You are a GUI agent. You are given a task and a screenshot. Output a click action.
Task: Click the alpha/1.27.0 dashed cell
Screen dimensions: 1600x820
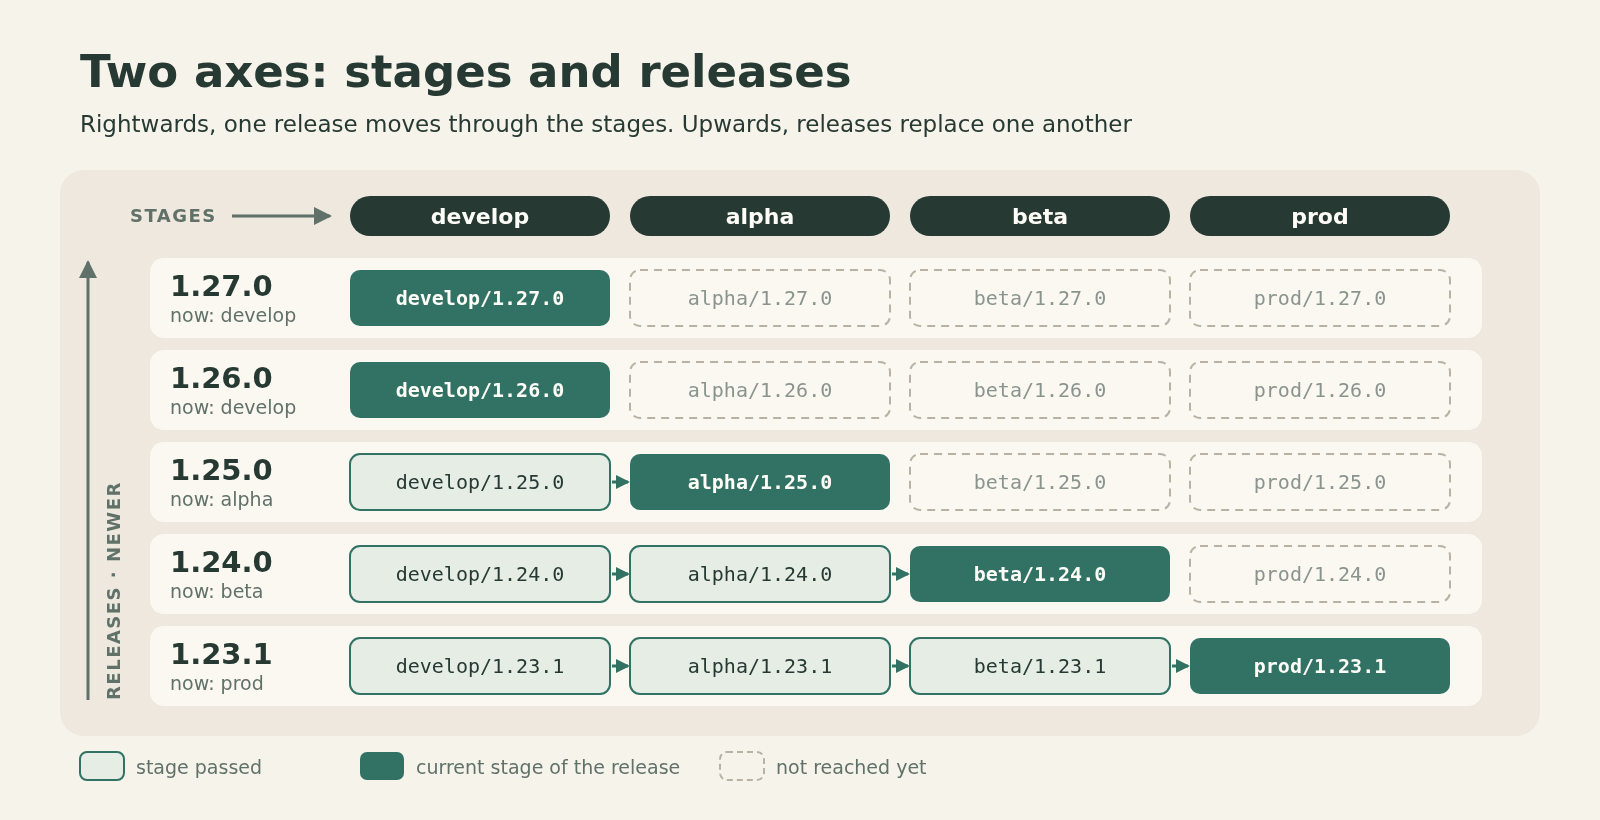pos(760,298)
